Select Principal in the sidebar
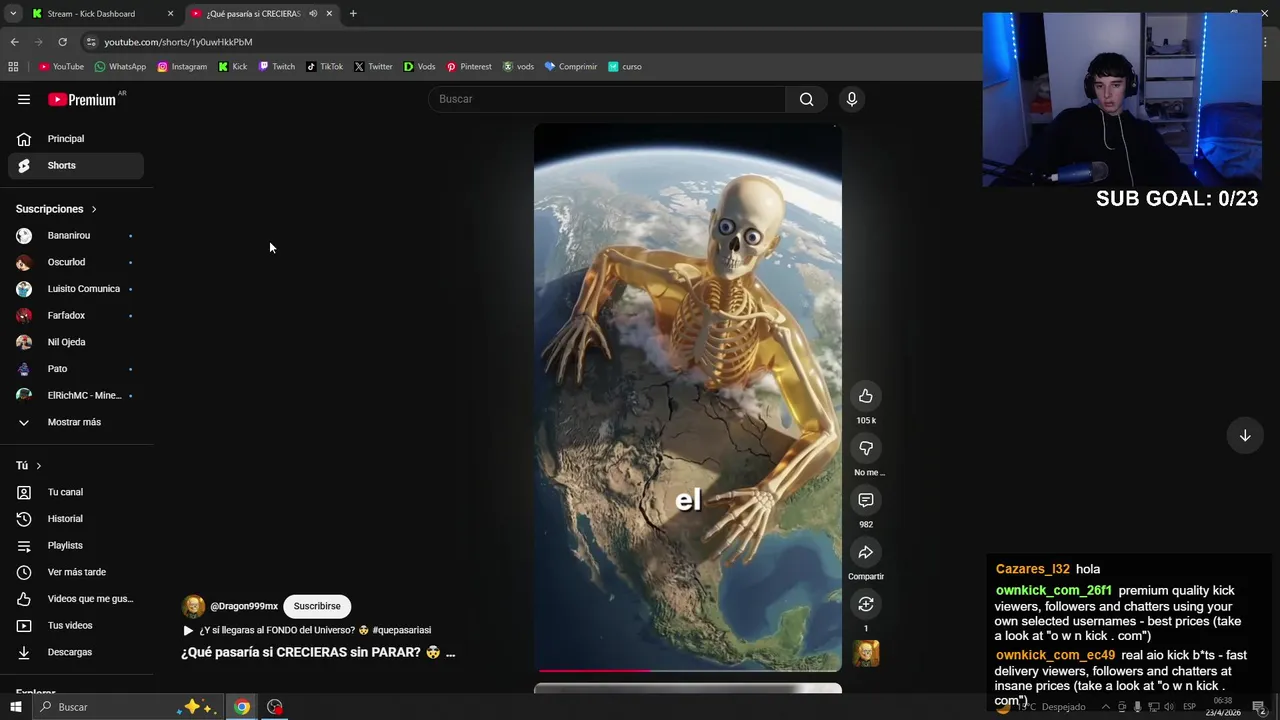1280x720 pixels. click(x=76, y=139)
